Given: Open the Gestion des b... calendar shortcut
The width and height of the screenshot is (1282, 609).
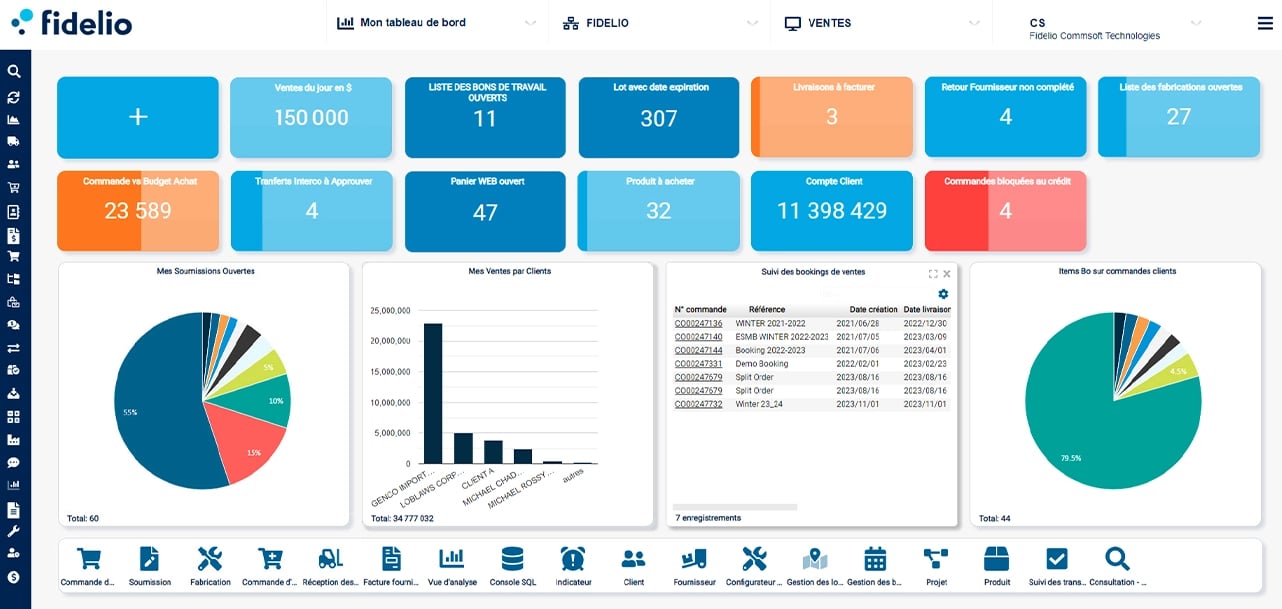Looking at the screenshot, I should coord(875,566).
